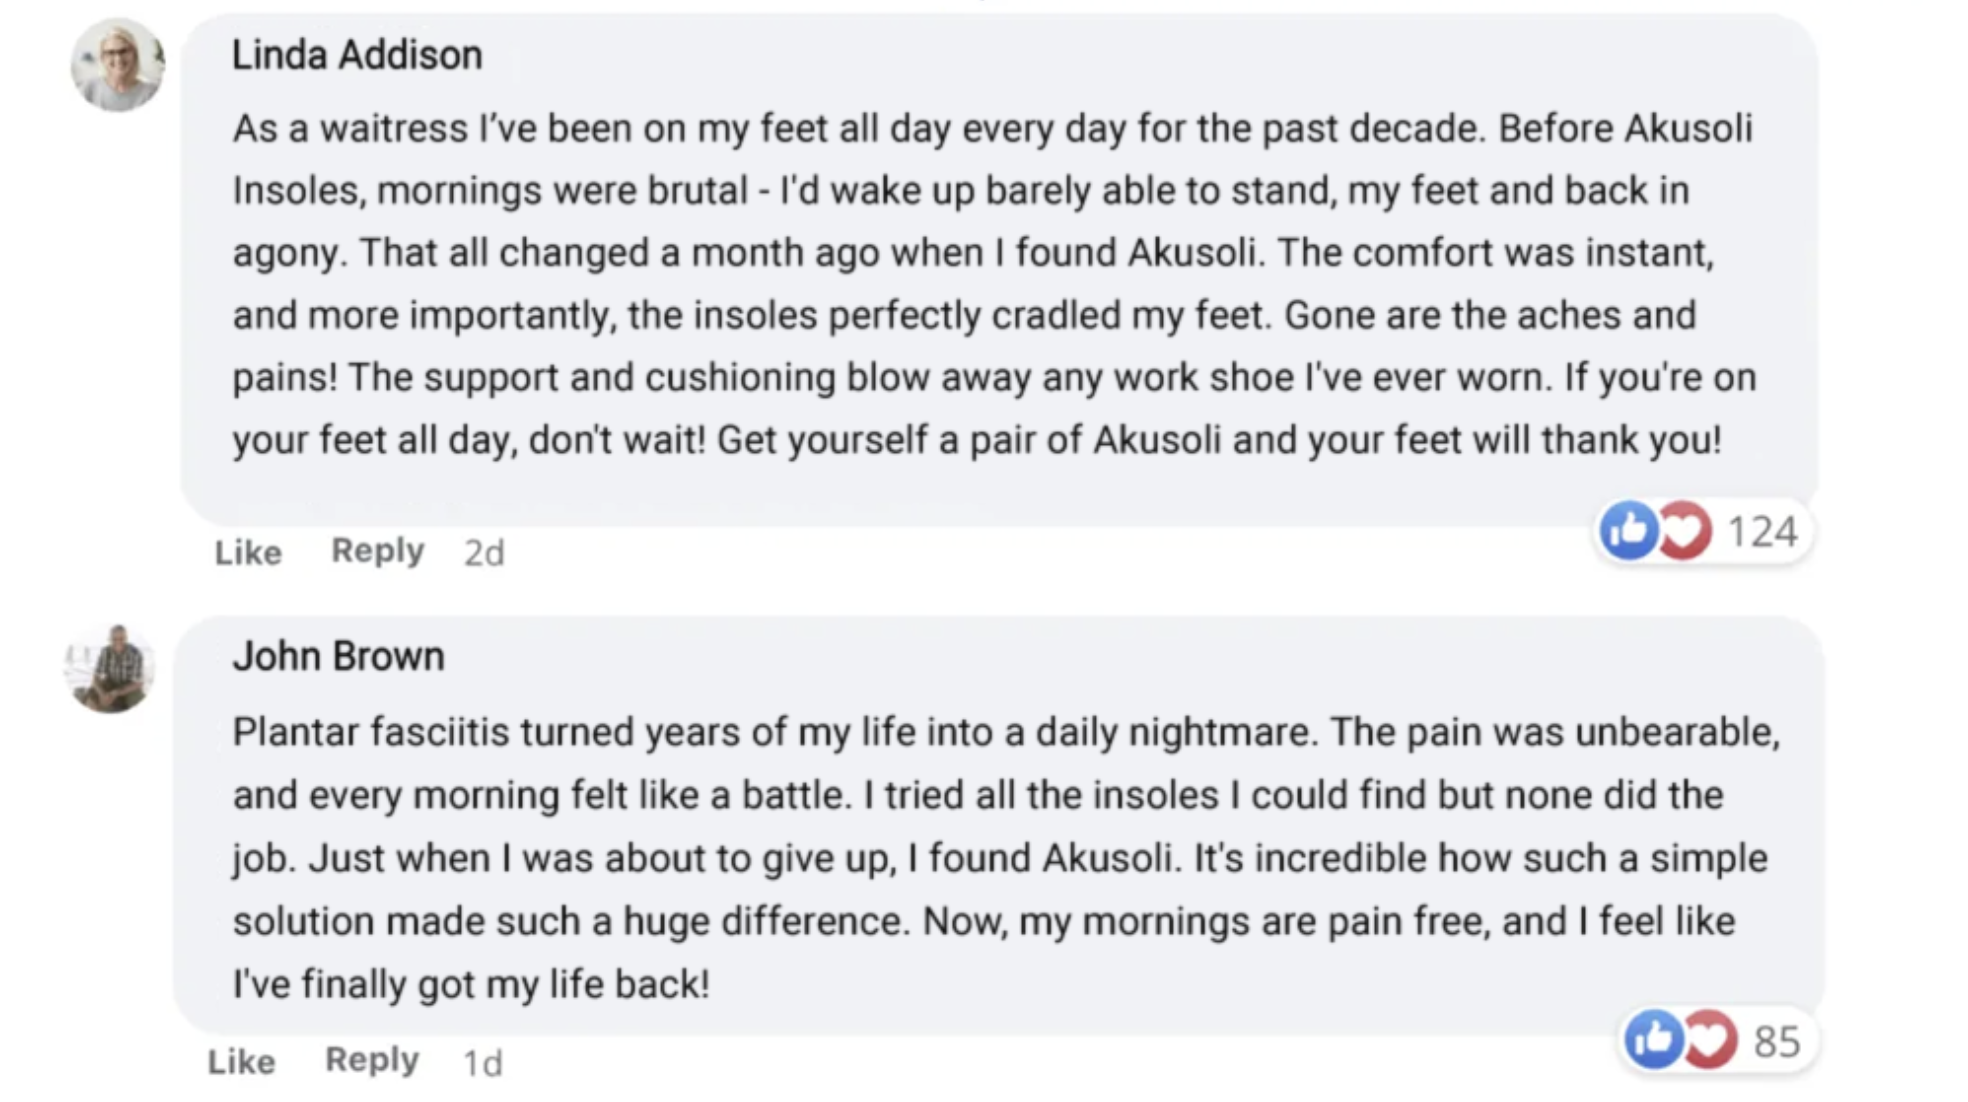
Task: Click the 2d timestamp on Linda's comment
Action: pyautogui.click(x=487, y=552)
